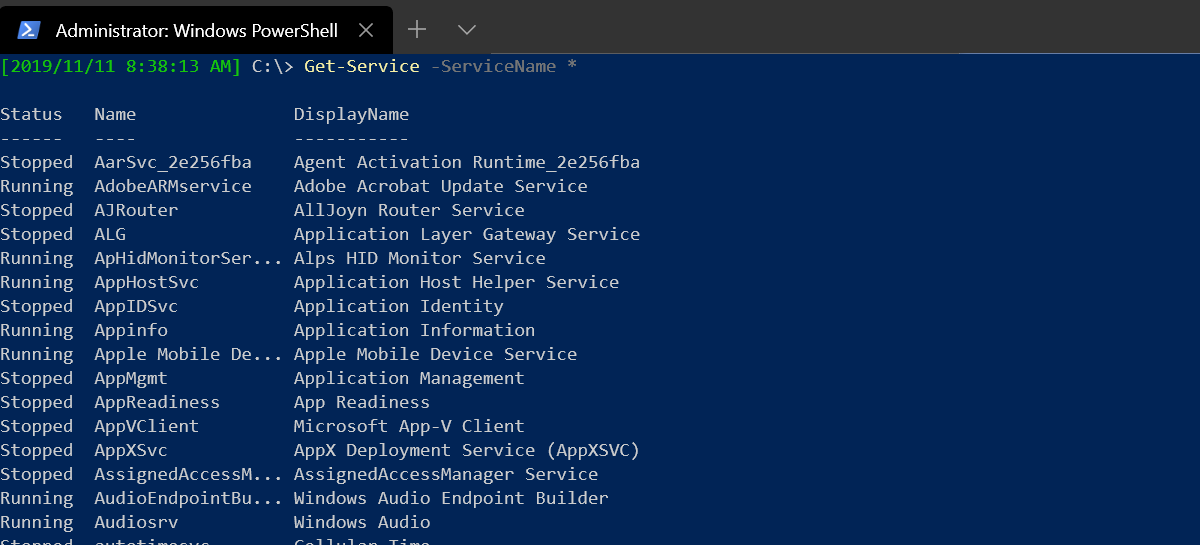
Task: Click the wildcard asterisk argument
Action: coord(571,66)
